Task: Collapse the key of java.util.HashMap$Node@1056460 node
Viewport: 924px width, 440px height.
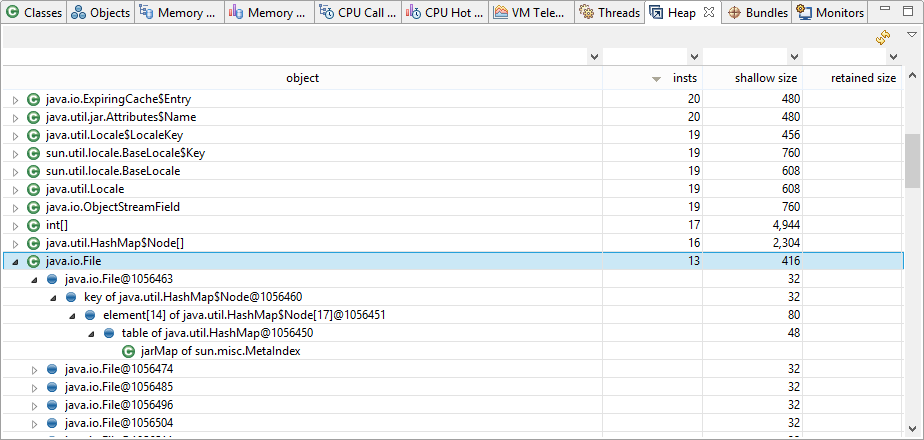Action: point(52,297)
